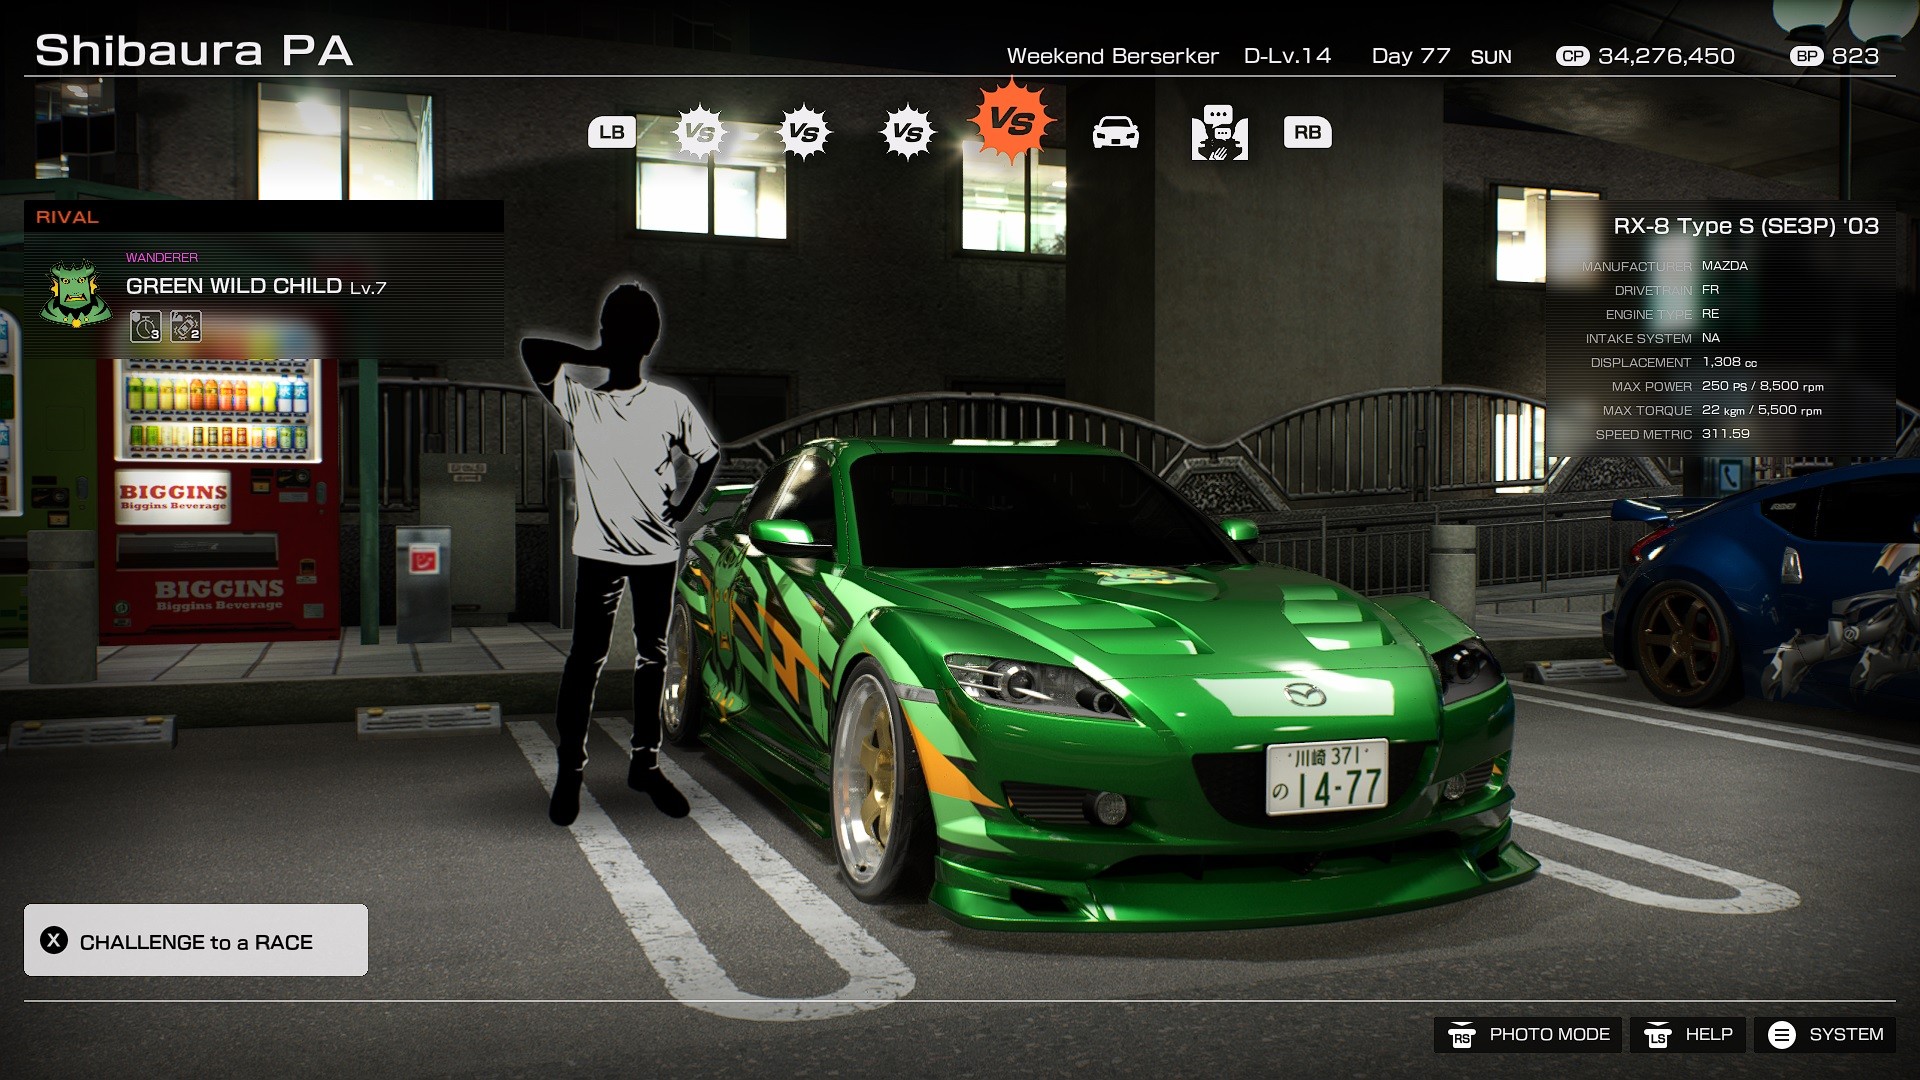Select the highlighted orange VS rival tab
The height and width of the screenshot is (1080, 1920).
click(1011, 122)
